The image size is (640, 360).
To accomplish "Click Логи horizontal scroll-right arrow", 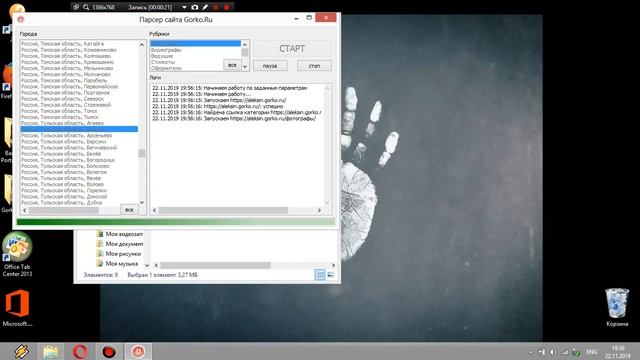I will [319, 210].
